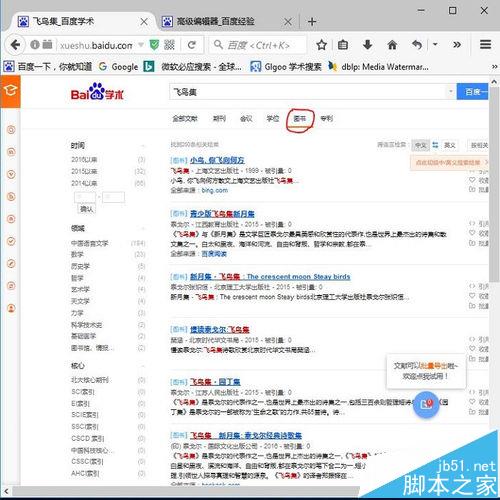Show more toolbar items with double chevron

(x=457, y=45)
